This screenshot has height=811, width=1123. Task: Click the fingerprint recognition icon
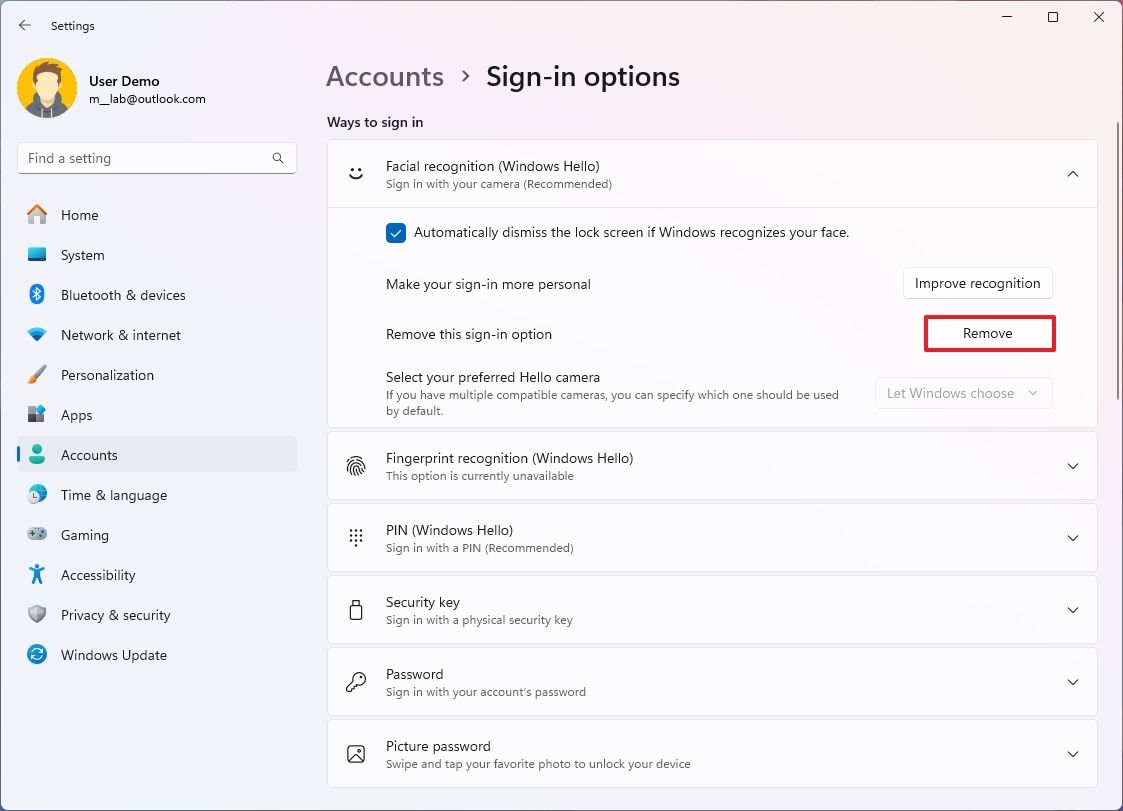coord(355,465)
